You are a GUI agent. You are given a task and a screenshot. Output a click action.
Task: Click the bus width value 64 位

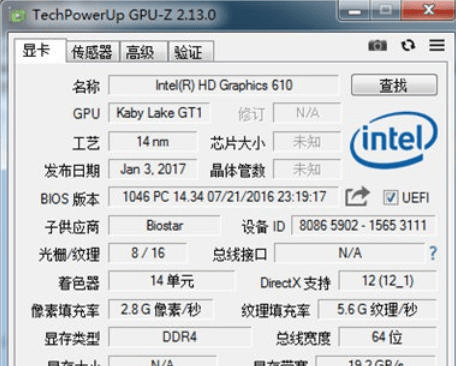tap(388, 337)
